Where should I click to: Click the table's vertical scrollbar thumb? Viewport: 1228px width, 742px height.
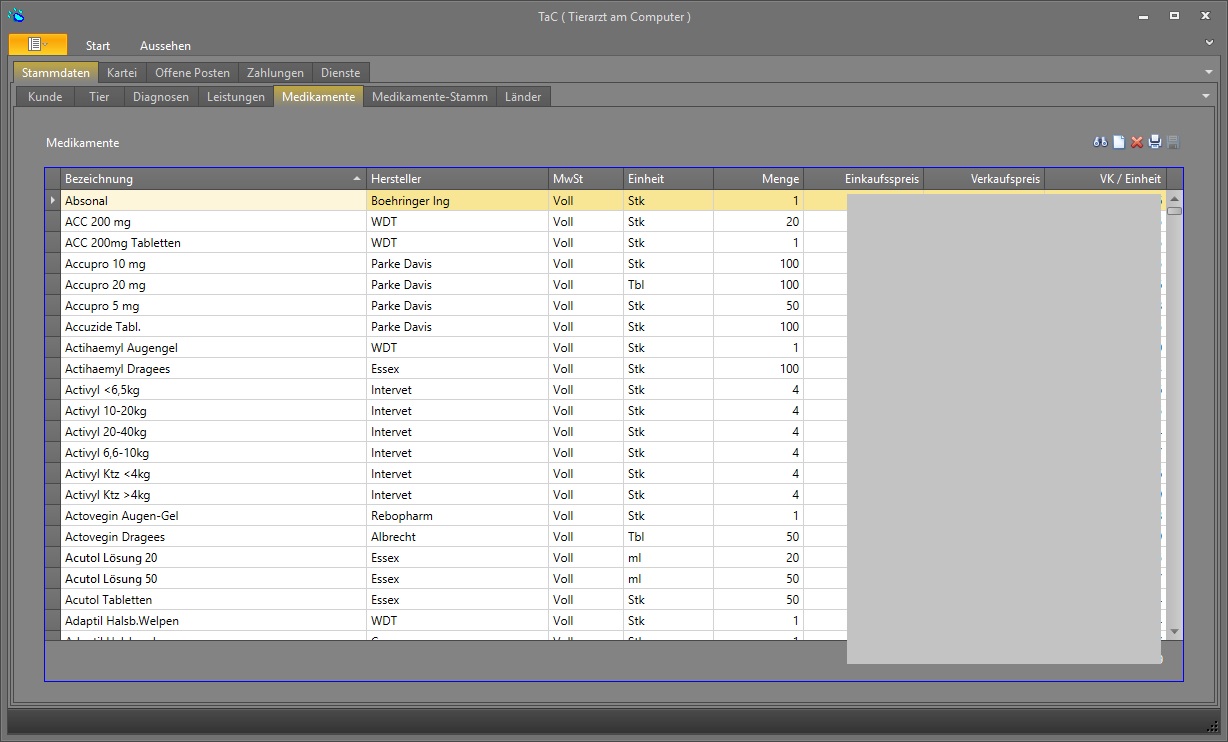tap(1174, 210)
